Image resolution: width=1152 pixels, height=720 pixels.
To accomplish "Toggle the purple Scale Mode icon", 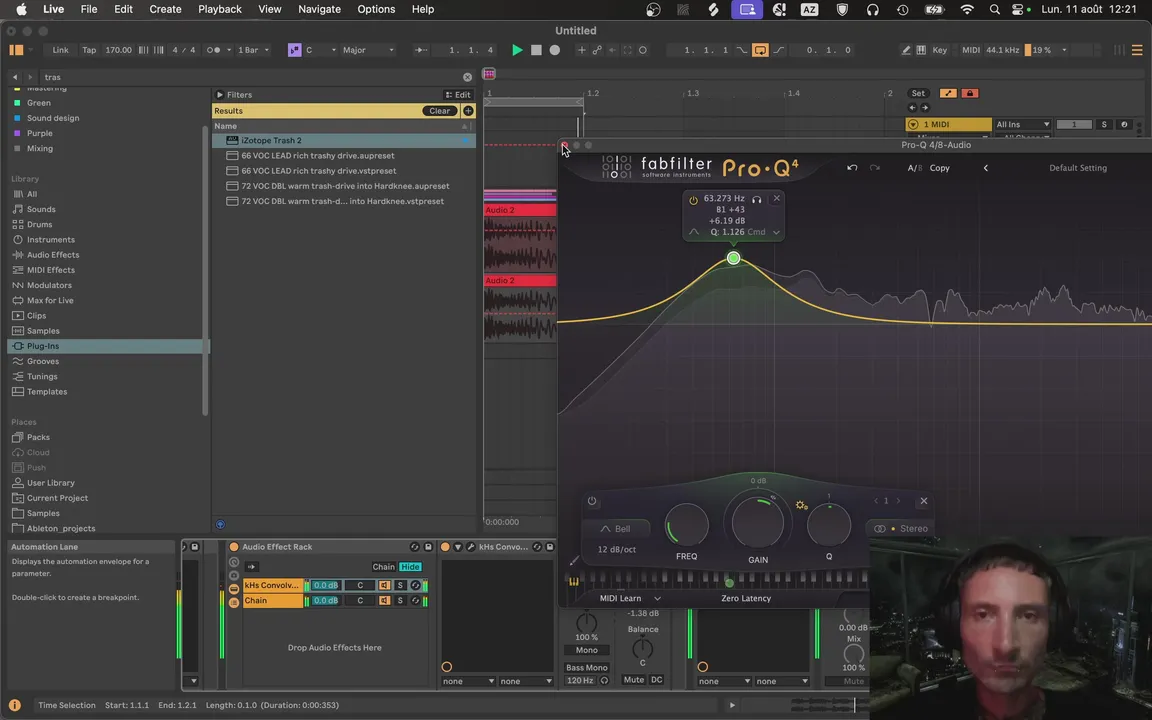I will [295, 50].
